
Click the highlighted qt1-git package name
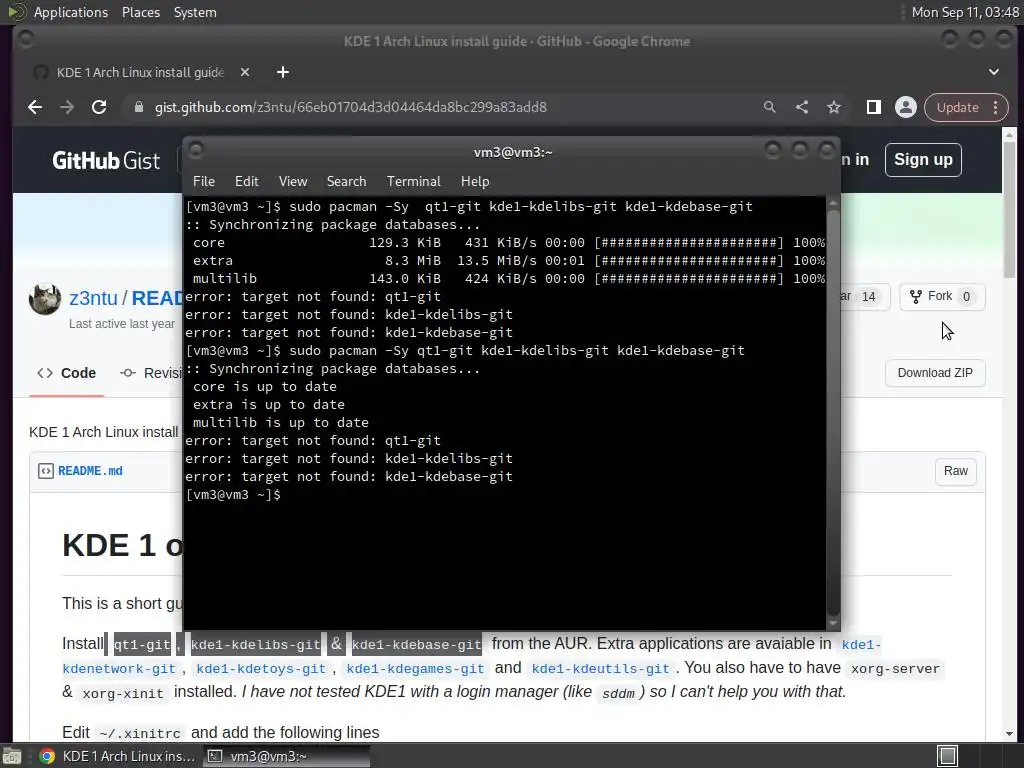(x=142, y=645)
